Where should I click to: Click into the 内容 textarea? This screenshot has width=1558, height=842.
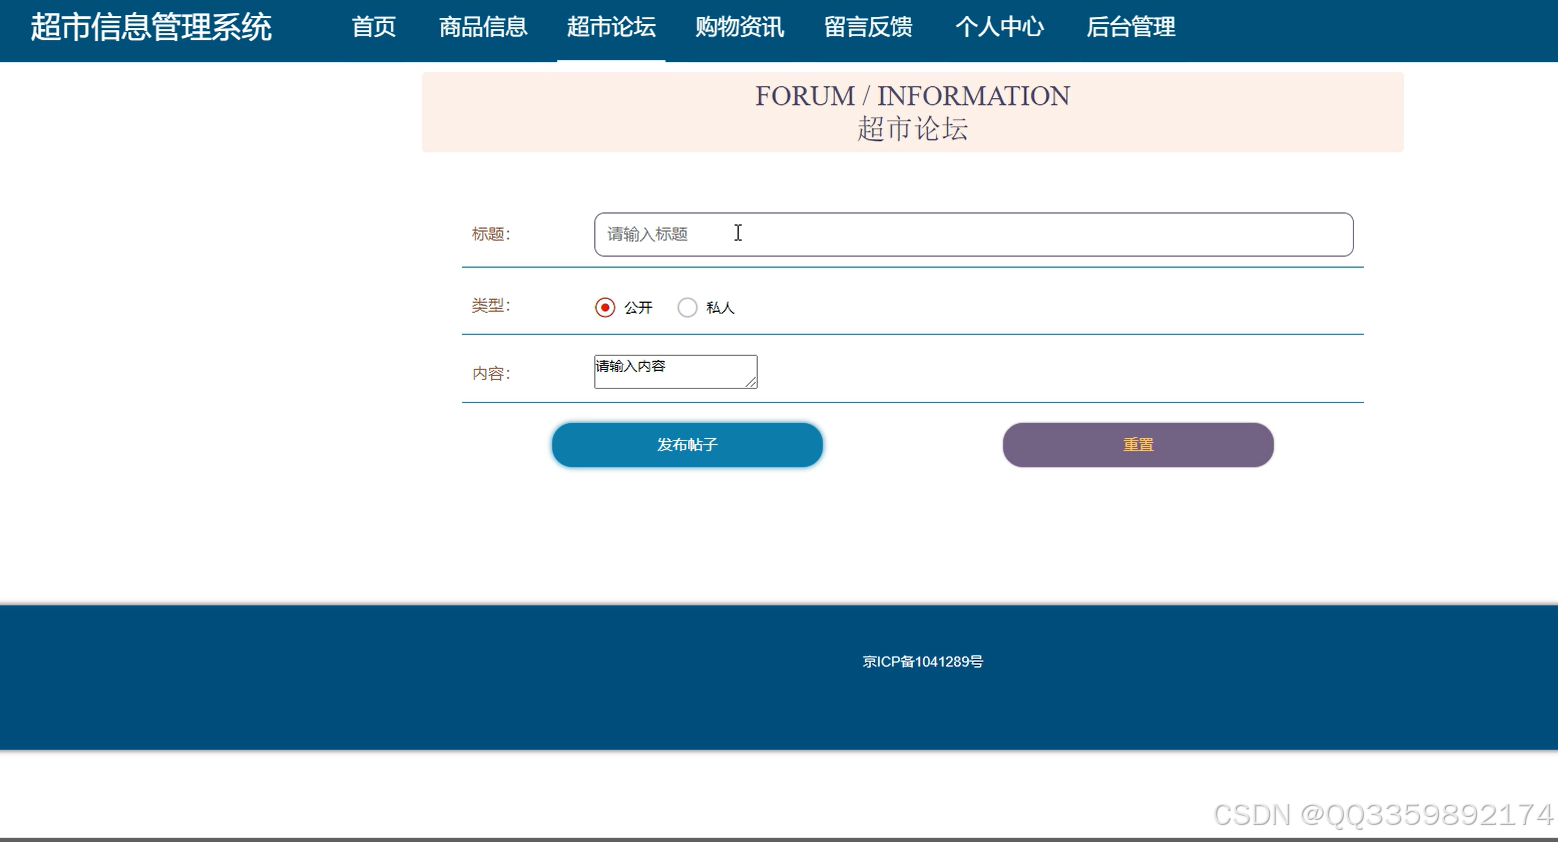coord(675,372)
